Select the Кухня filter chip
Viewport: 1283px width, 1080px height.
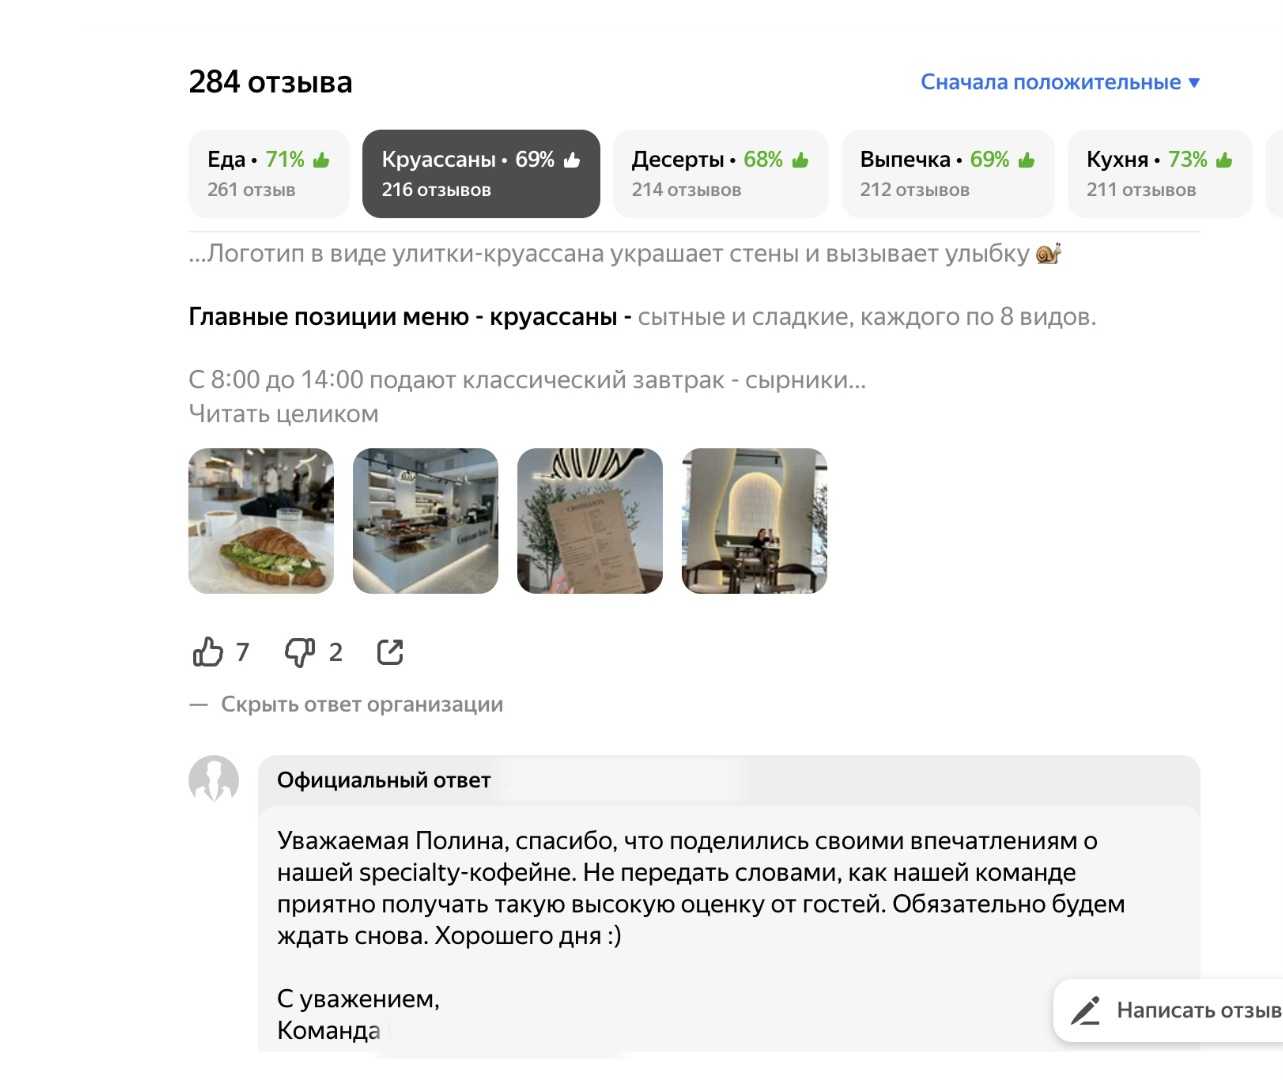tap(1160, 174)
